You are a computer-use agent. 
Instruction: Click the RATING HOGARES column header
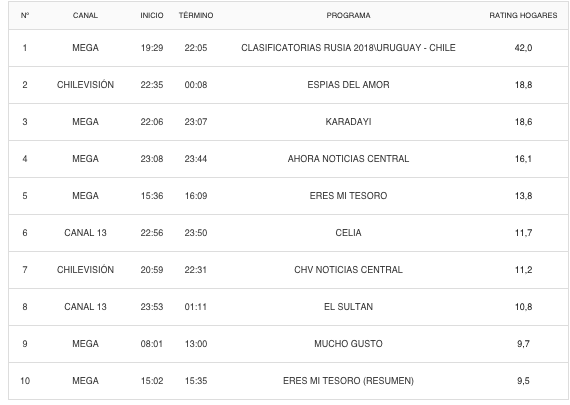point(523,15)
